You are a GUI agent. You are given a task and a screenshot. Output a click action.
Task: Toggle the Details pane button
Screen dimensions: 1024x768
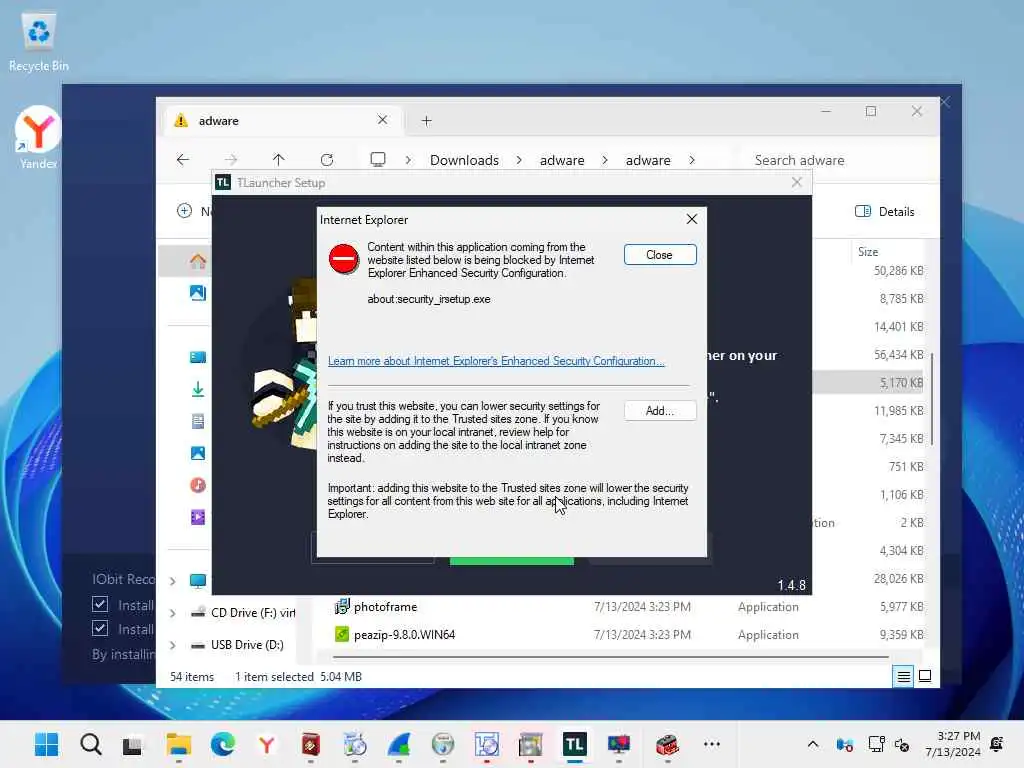(x=884, y=212)
